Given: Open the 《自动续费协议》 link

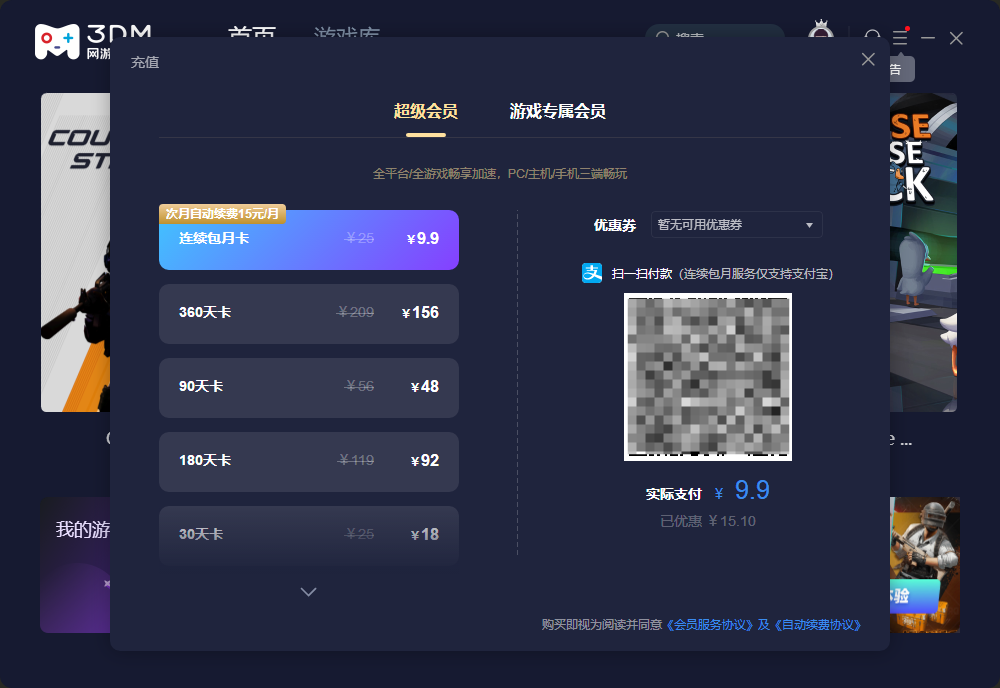Looking at the screenshot, I should coord(818,625).
